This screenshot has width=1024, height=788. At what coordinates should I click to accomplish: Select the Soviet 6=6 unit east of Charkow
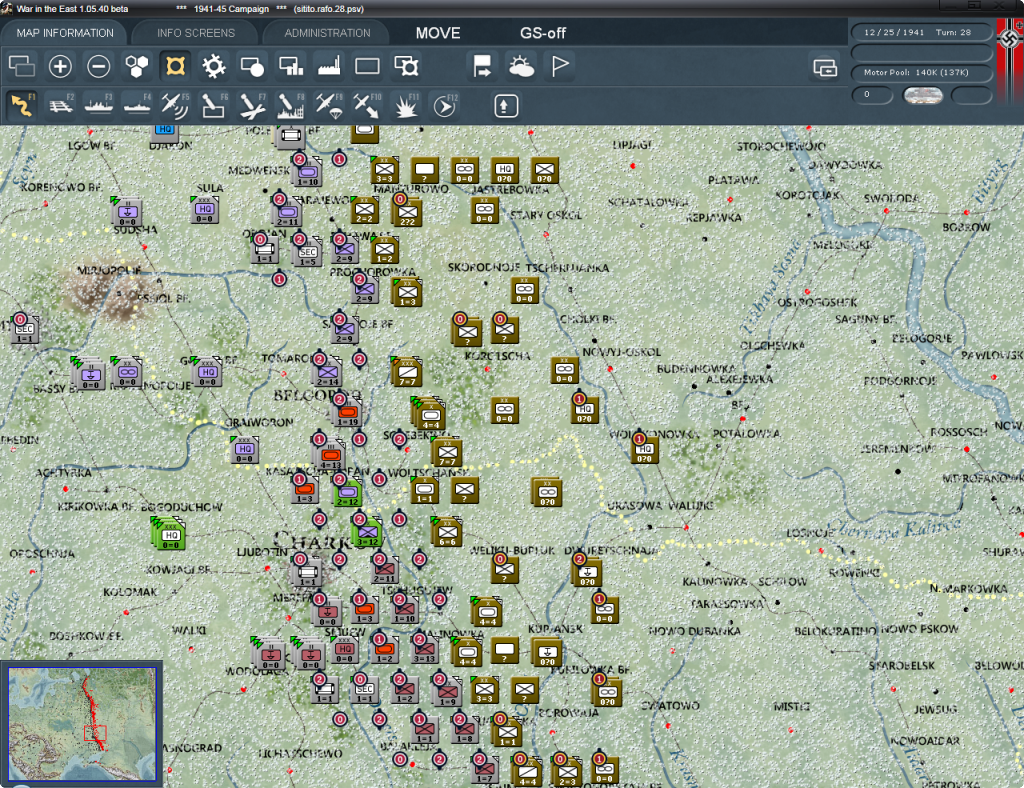coord(448,533)
